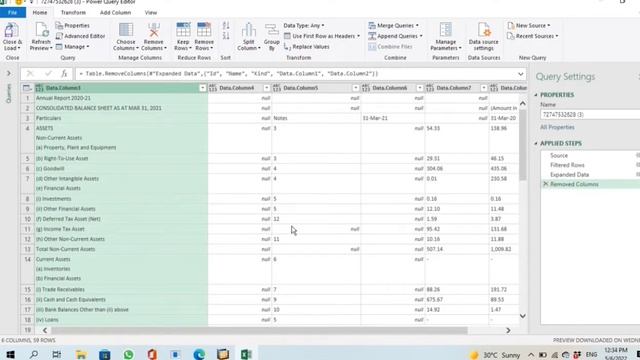
Task: Open the File tab
Action: [x=13, y=13]
